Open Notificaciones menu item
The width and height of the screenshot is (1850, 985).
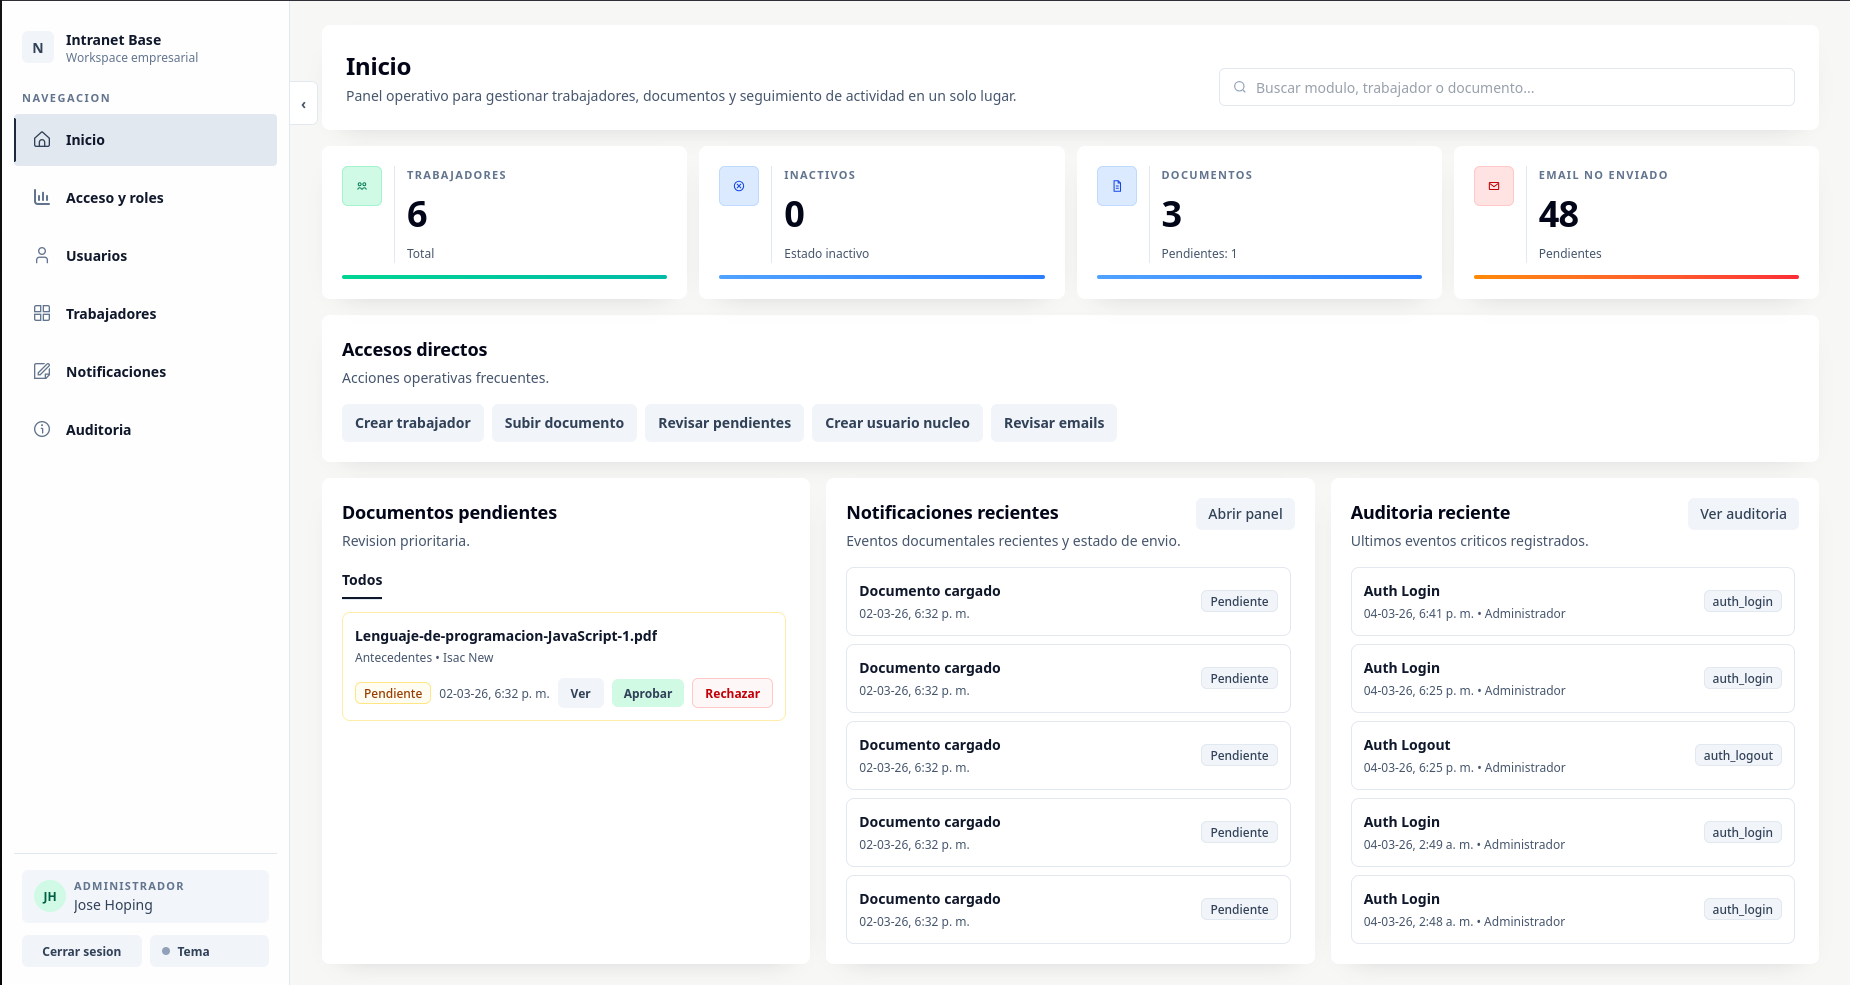[x=146, y=372]
